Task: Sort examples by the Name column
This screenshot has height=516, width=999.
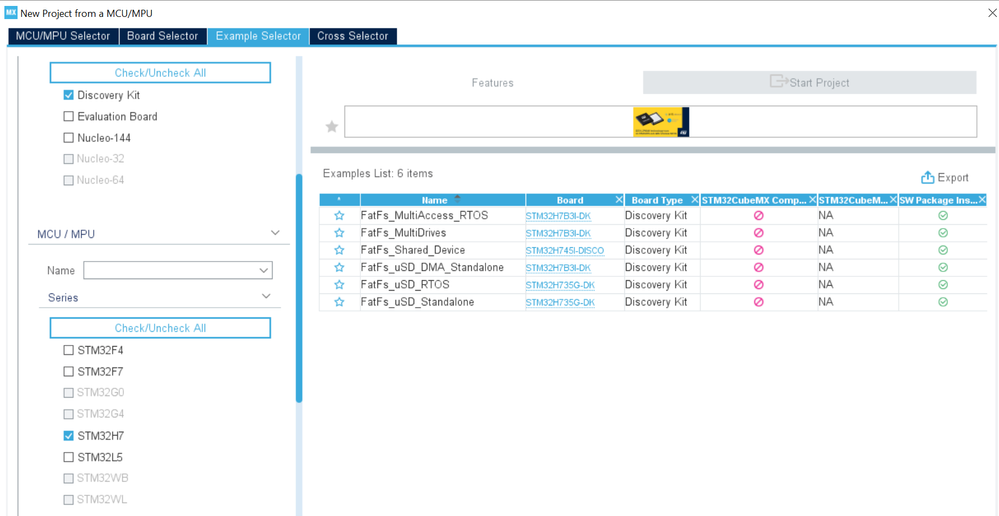Action: 443,200
